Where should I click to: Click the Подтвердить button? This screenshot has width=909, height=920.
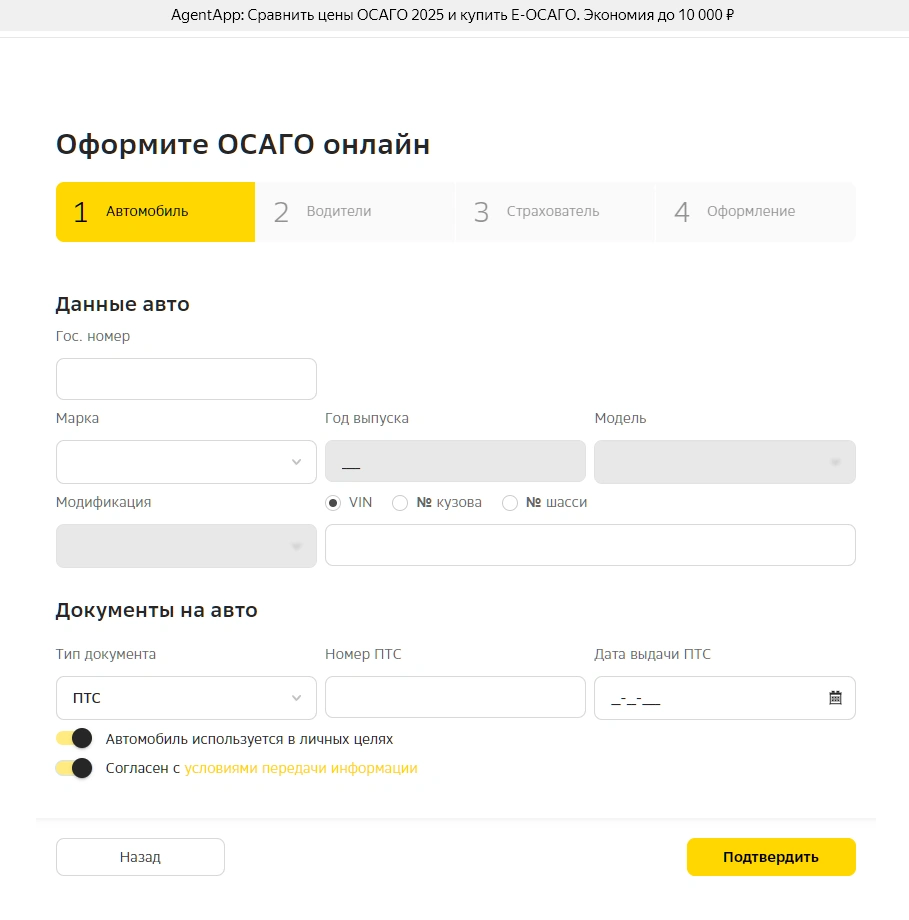tap(771, 857)
